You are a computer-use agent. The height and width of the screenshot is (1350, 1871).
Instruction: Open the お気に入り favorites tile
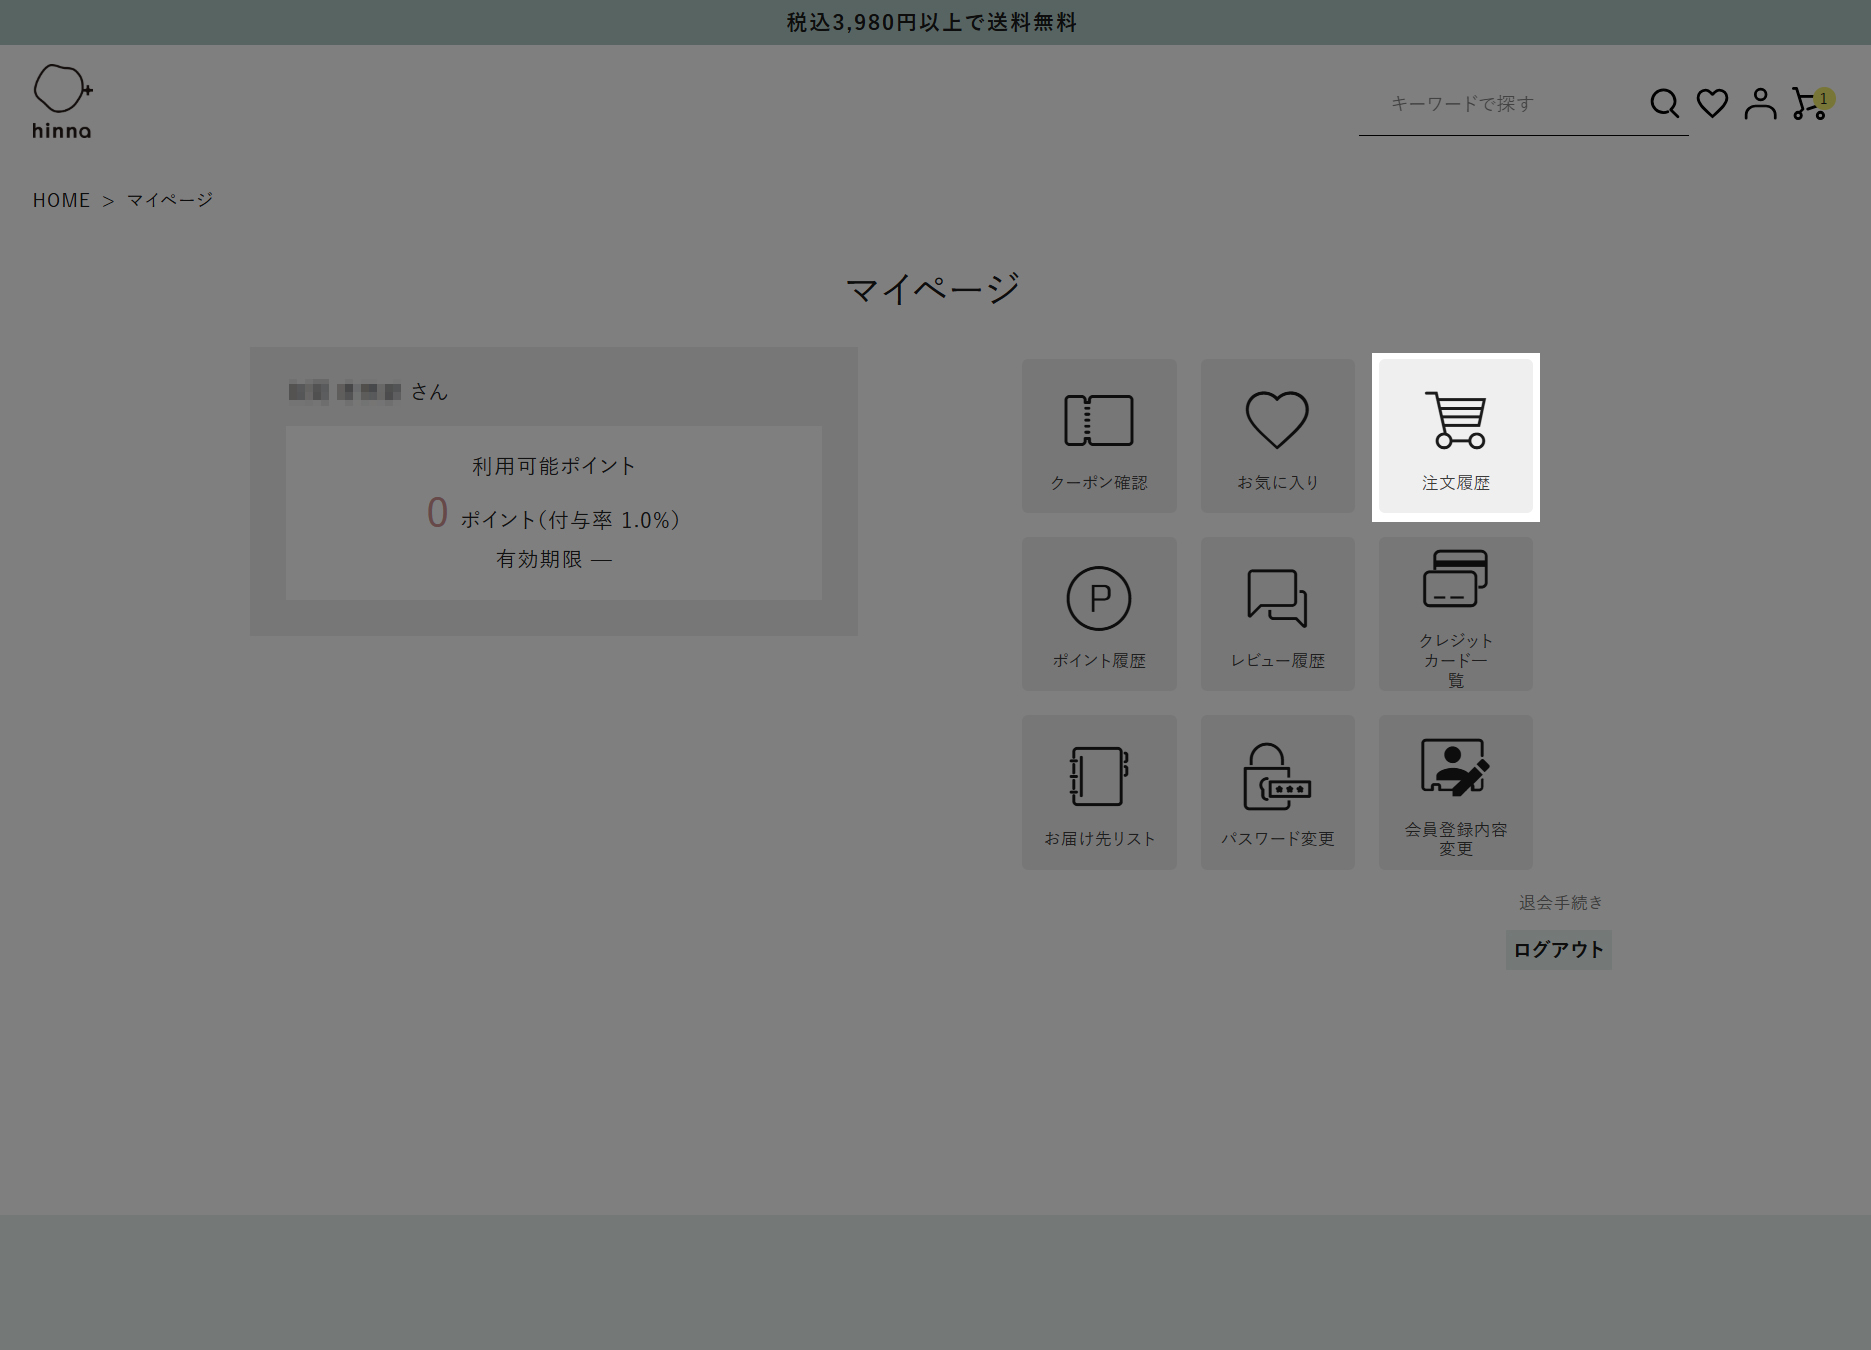click(1277, 436)
